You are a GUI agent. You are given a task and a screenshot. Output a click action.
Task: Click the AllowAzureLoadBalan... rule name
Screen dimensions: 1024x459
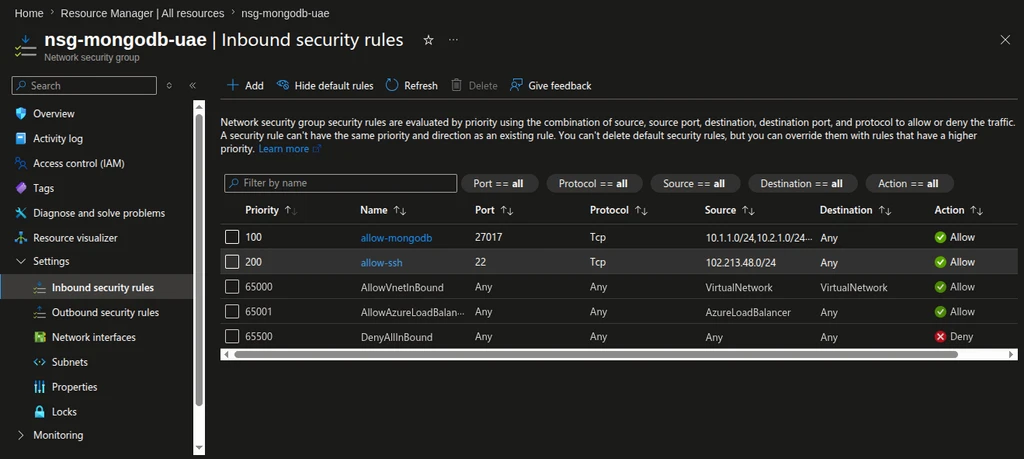click(413, 312)
